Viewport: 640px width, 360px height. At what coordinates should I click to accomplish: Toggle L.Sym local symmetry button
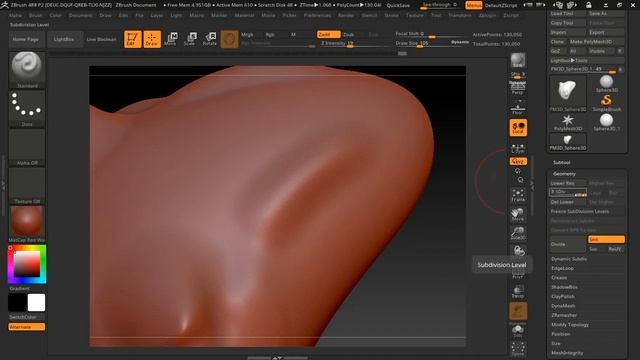coord(518,148)
